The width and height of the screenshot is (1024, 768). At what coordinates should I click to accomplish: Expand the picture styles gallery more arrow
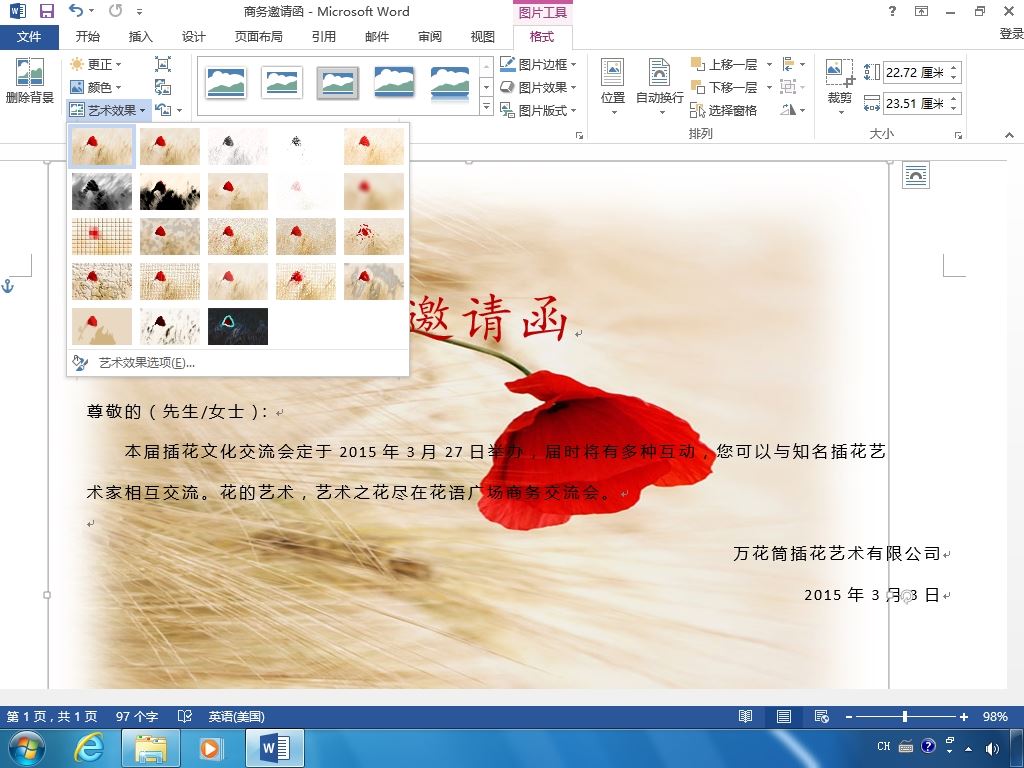pyautogui.click(x=486, y=107)
